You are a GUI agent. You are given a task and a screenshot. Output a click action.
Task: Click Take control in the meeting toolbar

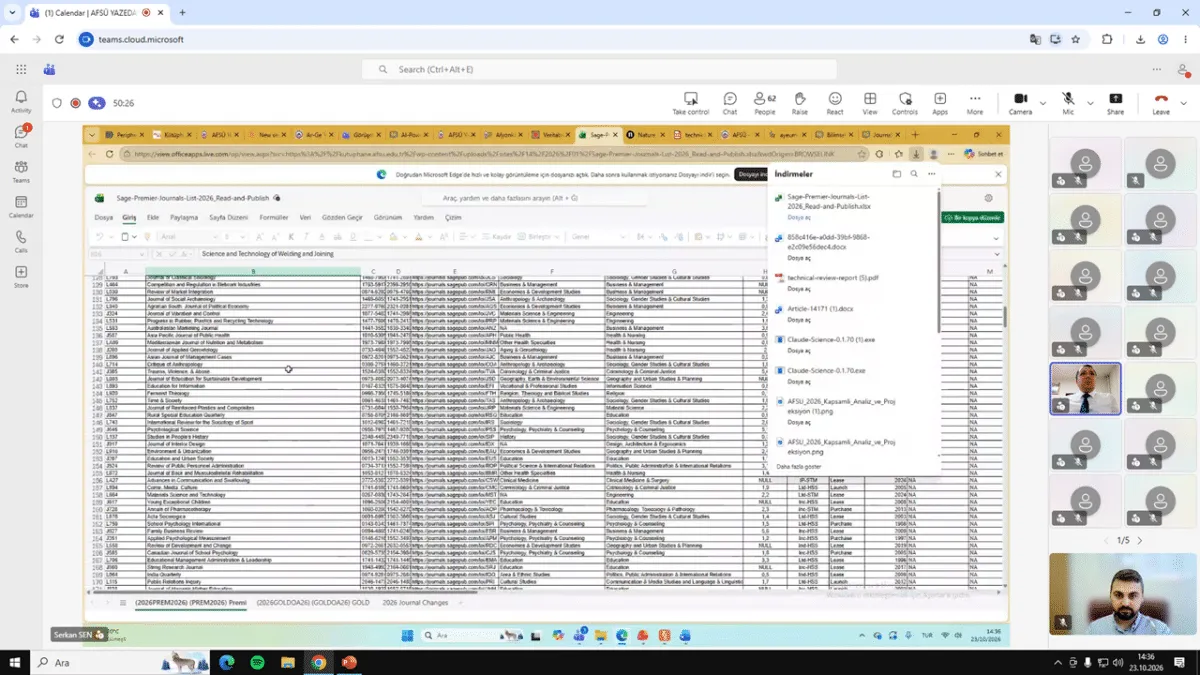[x=690, y=103]
